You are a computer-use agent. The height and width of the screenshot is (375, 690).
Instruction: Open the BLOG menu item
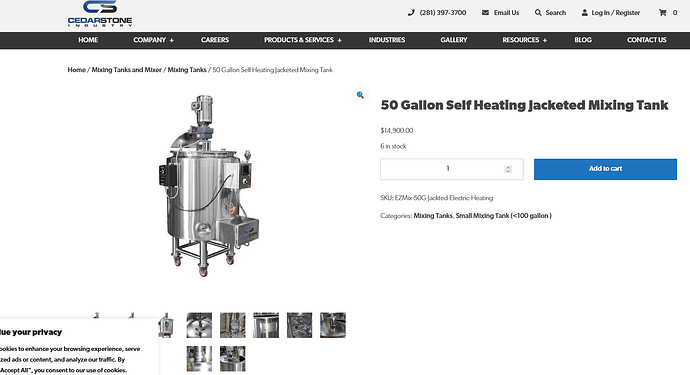583,40
